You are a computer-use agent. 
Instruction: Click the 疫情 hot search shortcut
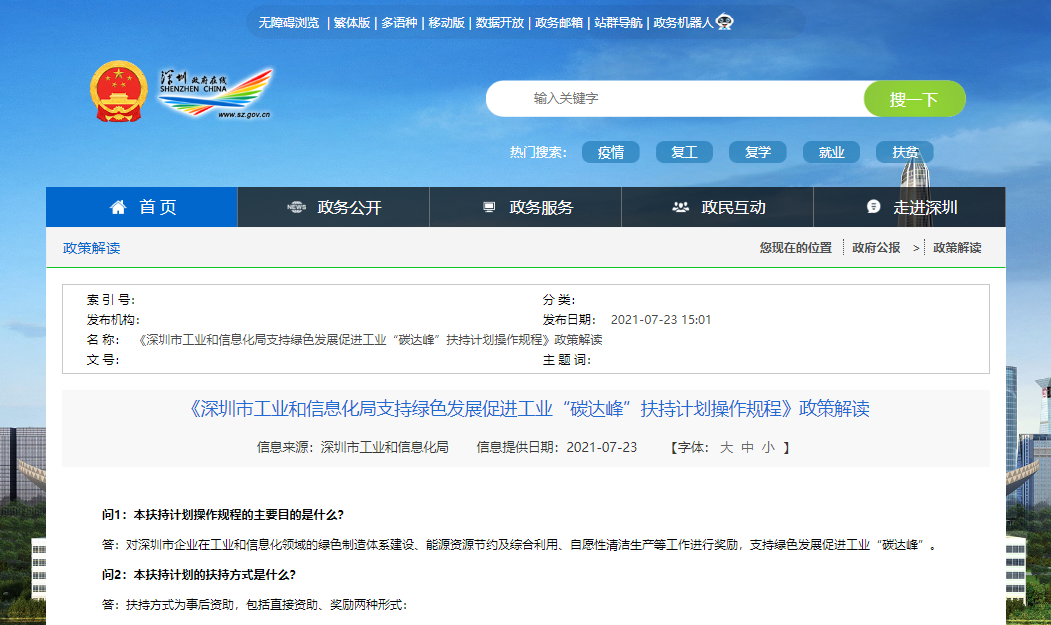click(x=611, y=152)
